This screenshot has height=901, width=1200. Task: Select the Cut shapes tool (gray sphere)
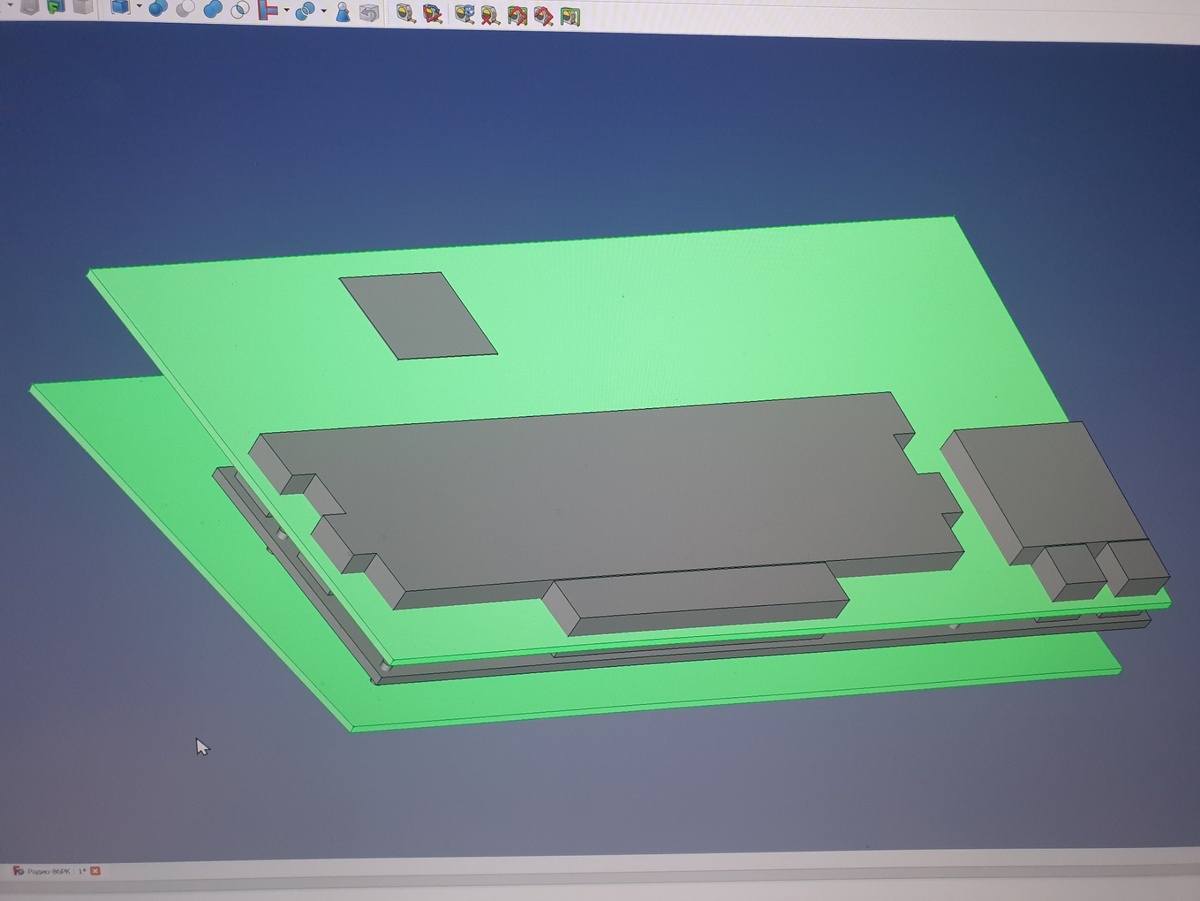click(186, 10)
